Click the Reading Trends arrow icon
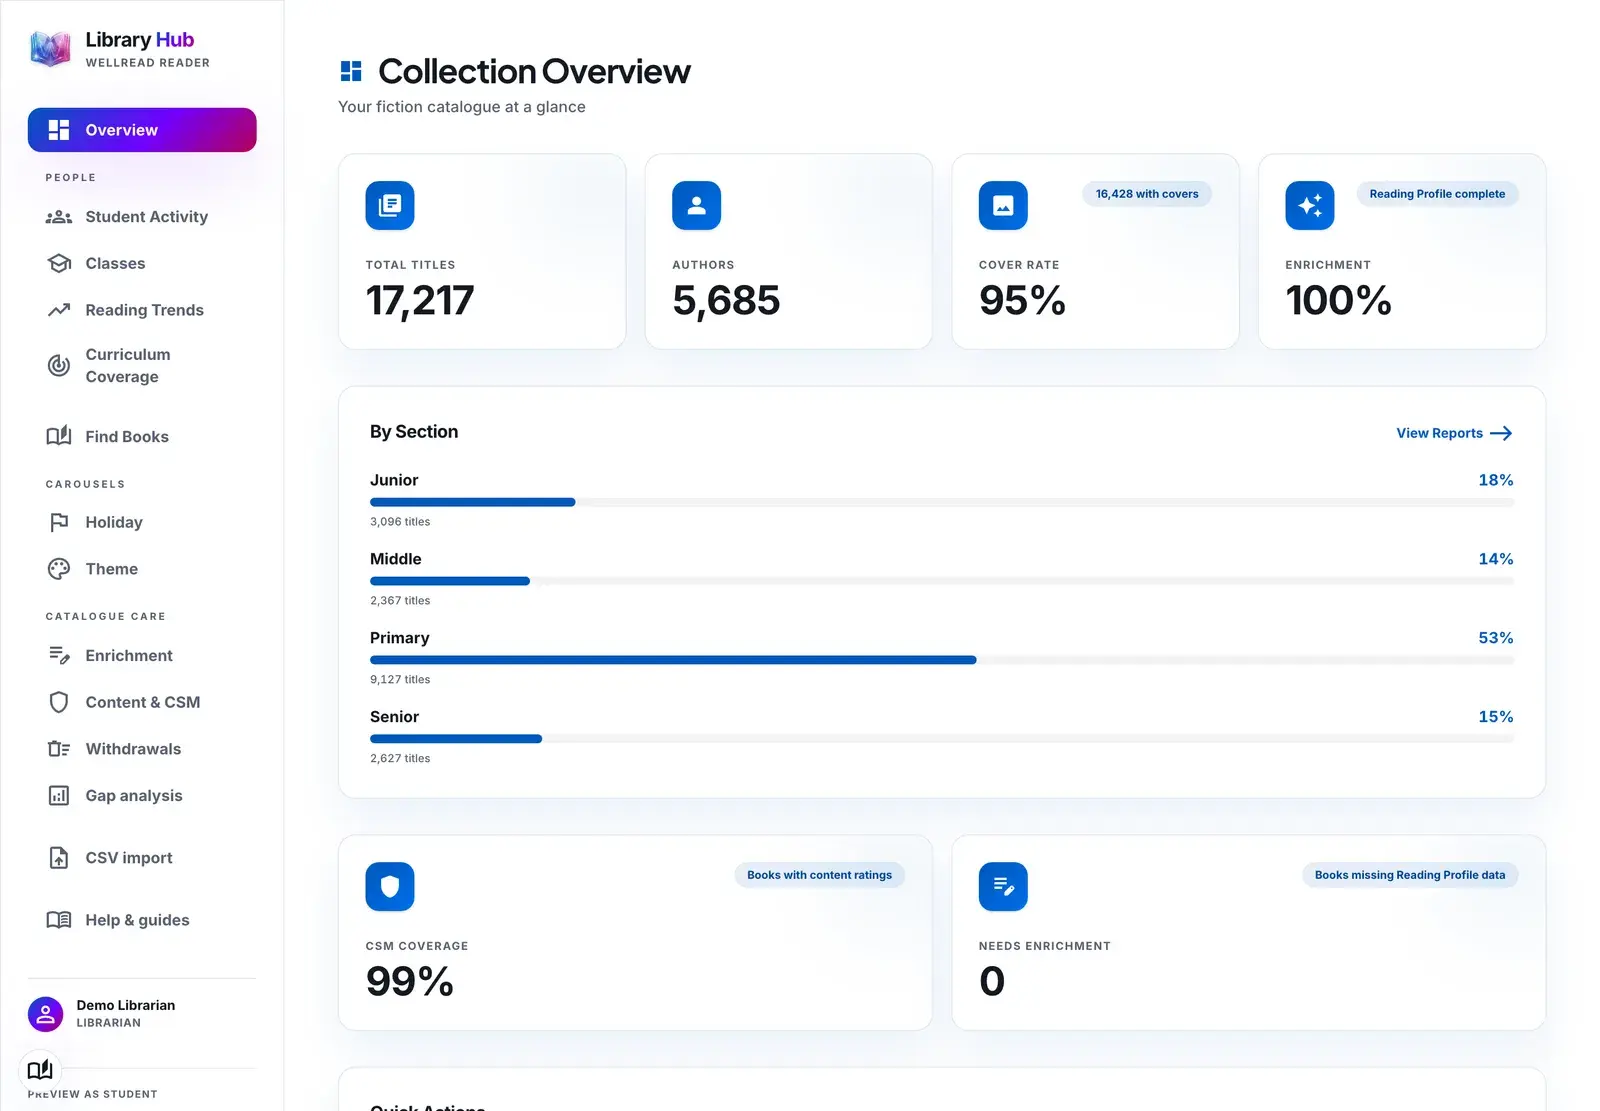Image resolution: width=1600 pixels, height=1111 pixels. (x=59, y=310)
